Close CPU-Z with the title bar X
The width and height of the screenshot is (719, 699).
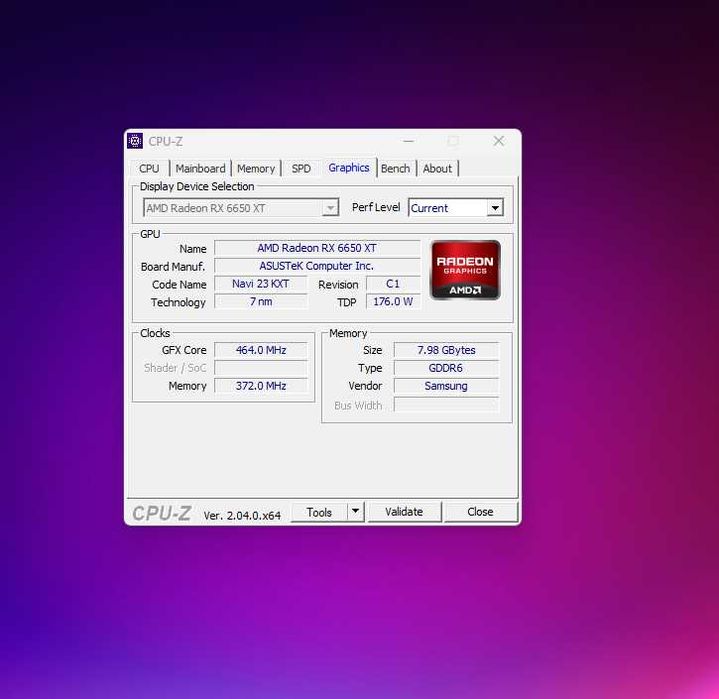click(498, 141)
